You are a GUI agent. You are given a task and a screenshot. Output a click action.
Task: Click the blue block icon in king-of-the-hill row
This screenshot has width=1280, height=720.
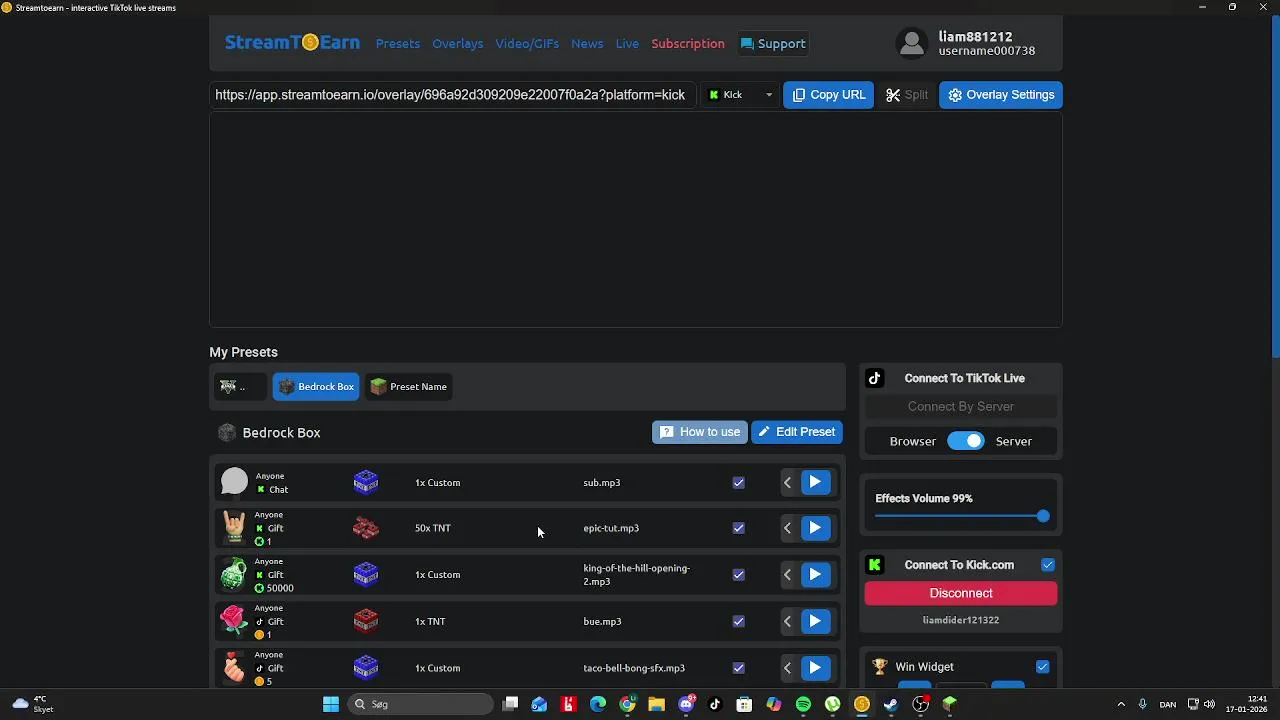366,574
